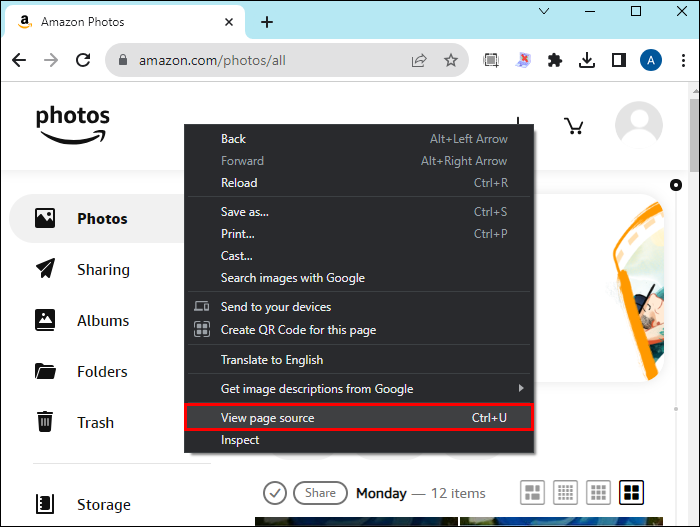Click the extension icon with red X
This screenshot has height=527, width=700.
click(523, 60)
